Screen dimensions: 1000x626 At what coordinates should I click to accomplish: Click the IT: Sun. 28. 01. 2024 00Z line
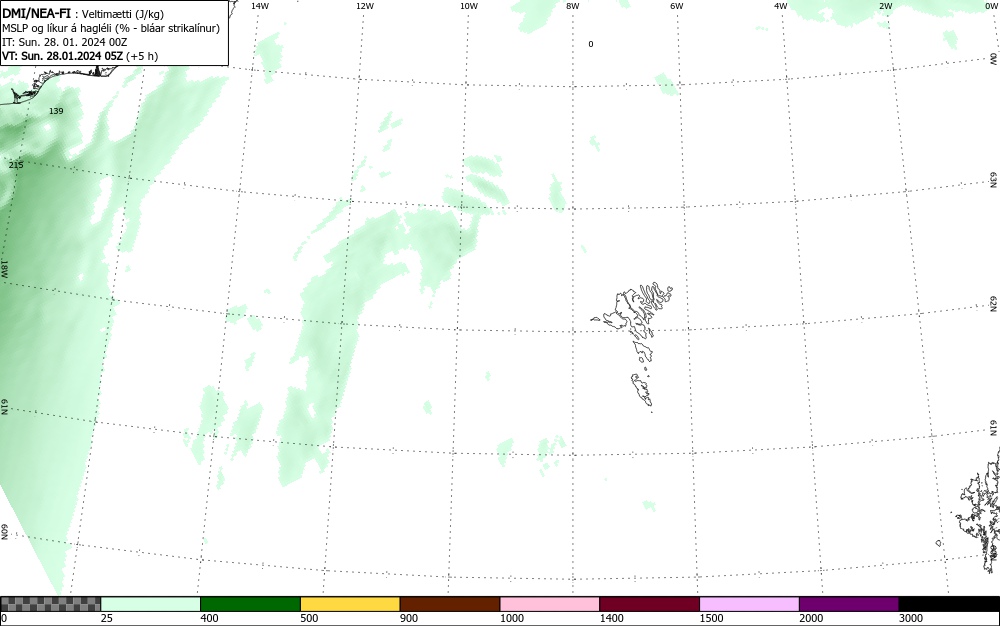tap(65, 42)
